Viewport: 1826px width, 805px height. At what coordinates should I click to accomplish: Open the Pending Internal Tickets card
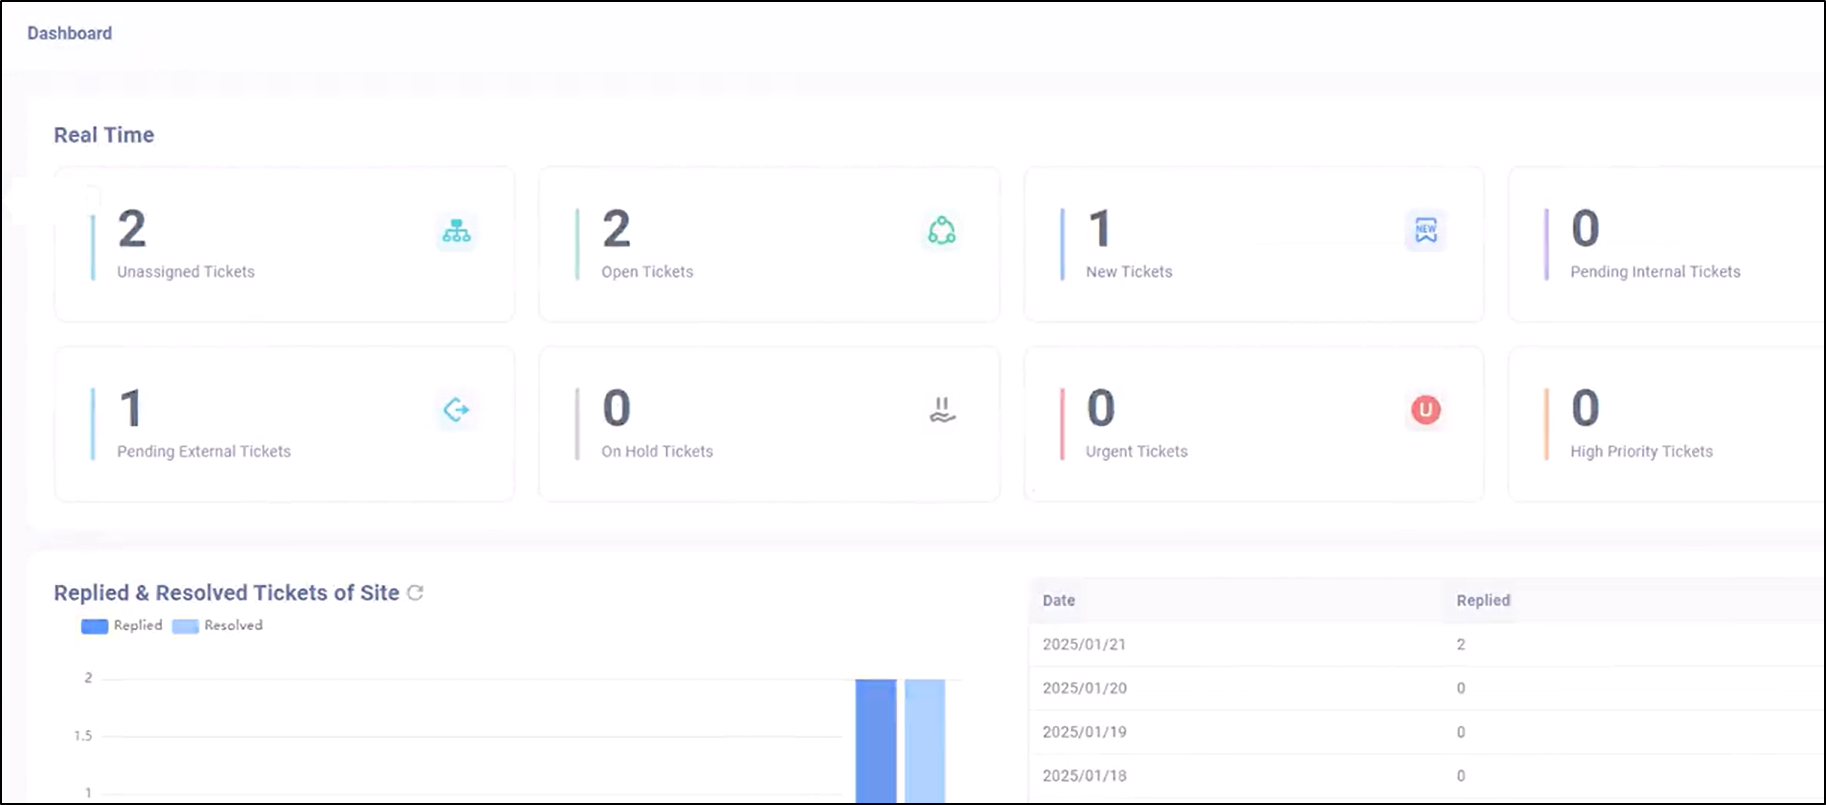coord(1667,244)
